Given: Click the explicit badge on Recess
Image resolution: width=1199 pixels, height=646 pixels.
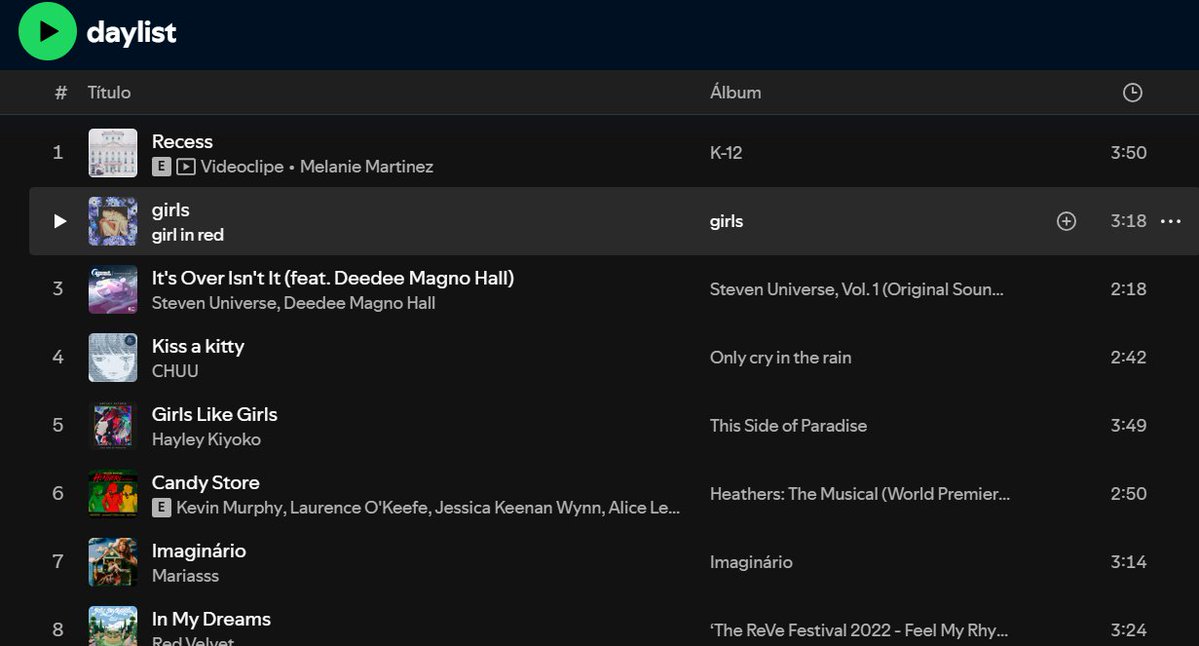Looking at the screenshot, I should tap(161, 166).
